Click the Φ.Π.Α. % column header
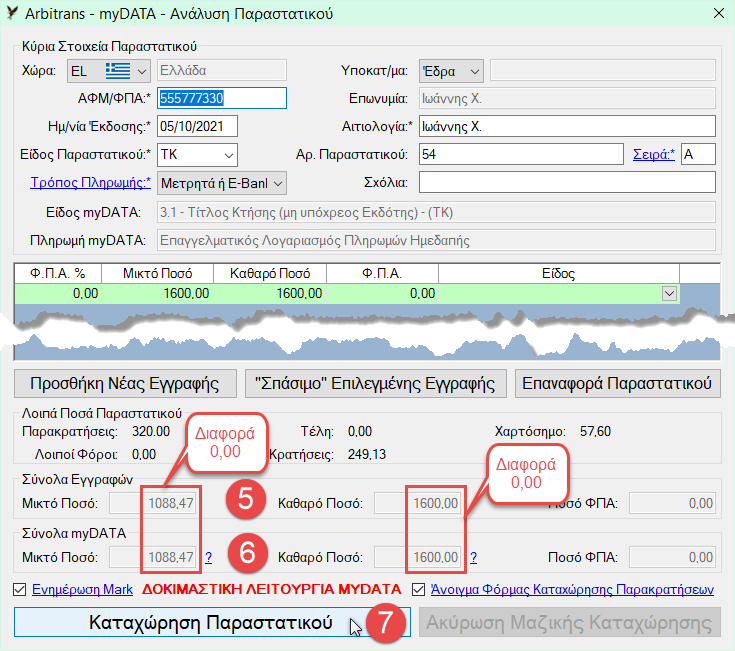The image size is (735, 651). pos(58,273)
